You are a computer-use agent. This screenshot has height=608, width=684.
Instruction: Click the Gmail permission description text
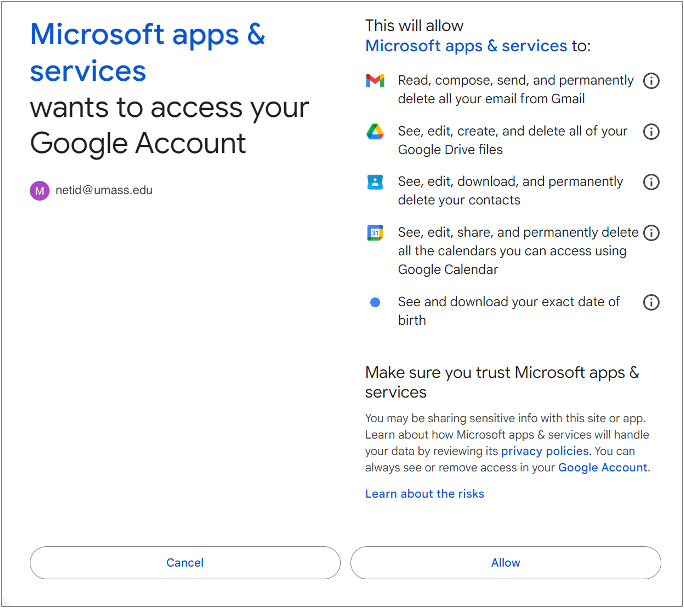point(515,89)
